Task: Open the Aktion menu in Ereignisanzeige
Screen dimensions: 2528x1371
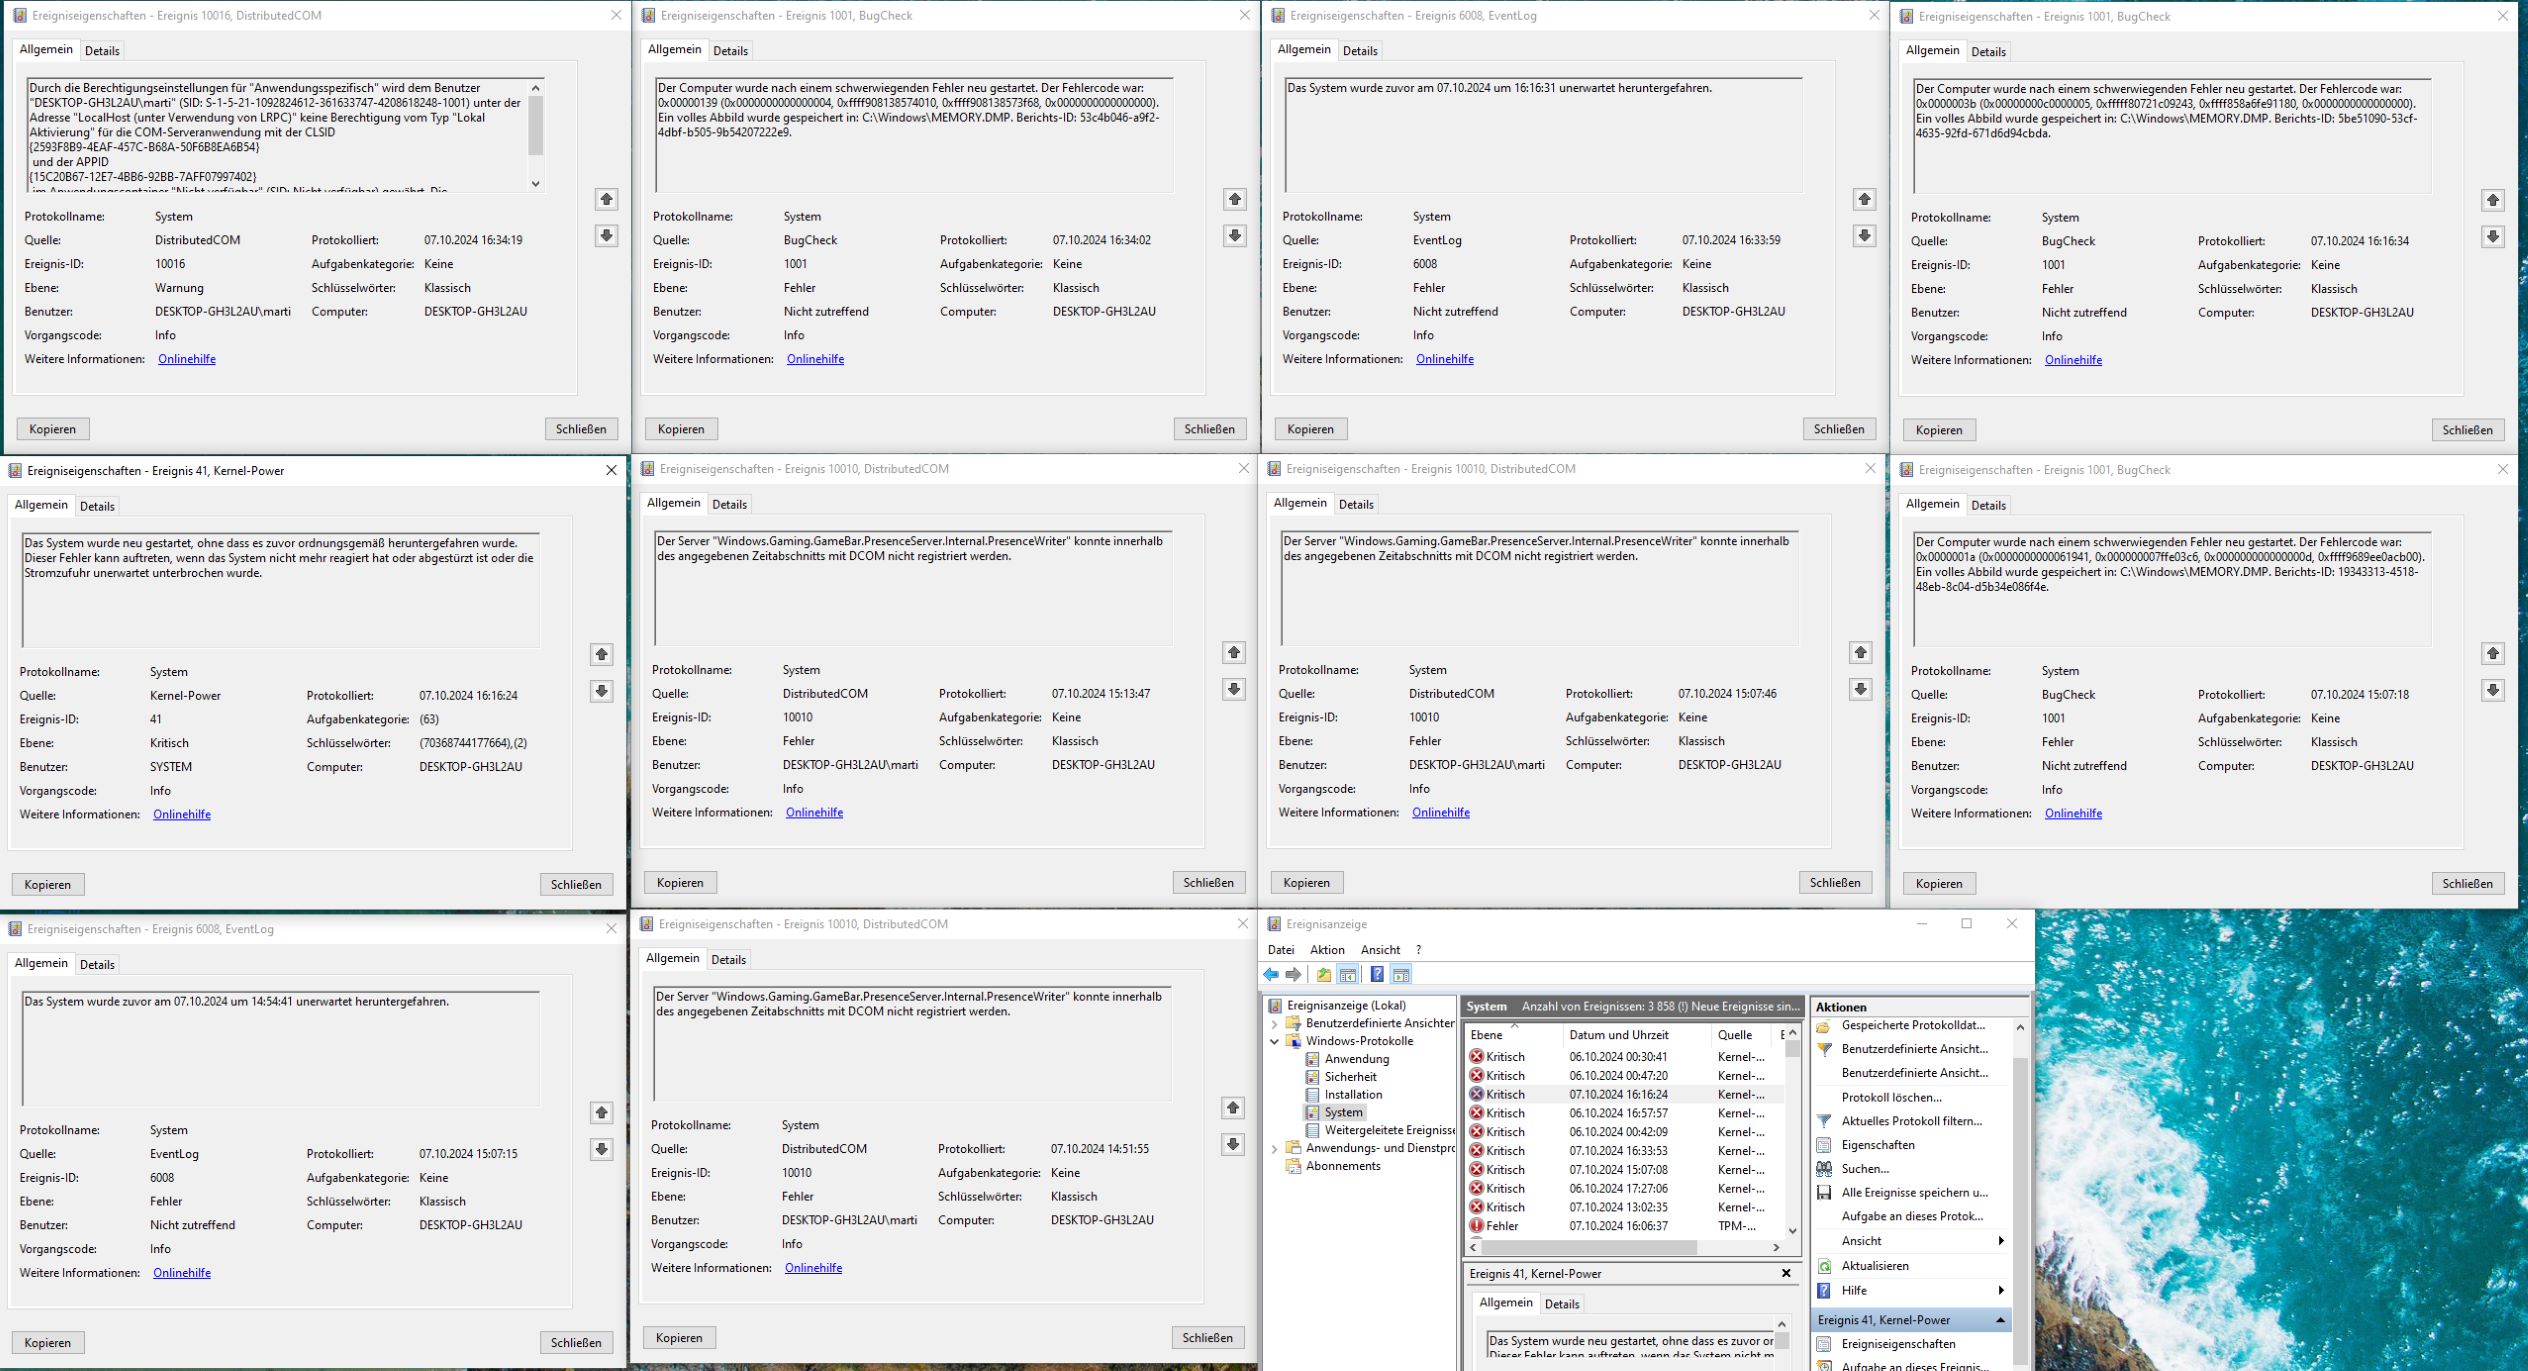Action: coord(1326,950)
